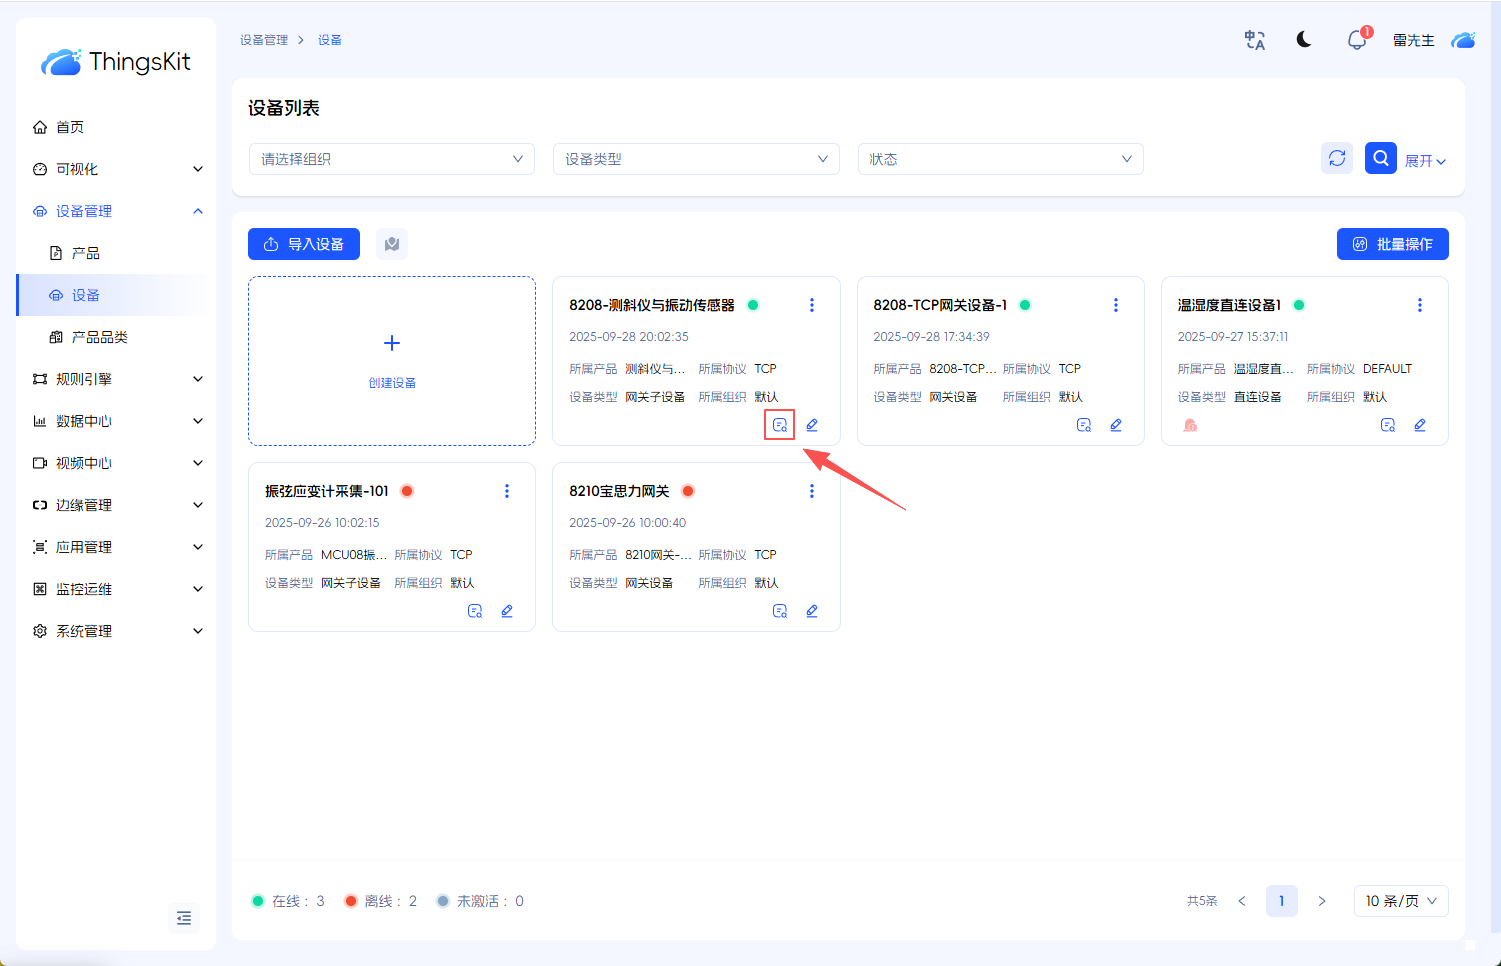Toggle dark mode moon icon

(x=1304, y=40)
